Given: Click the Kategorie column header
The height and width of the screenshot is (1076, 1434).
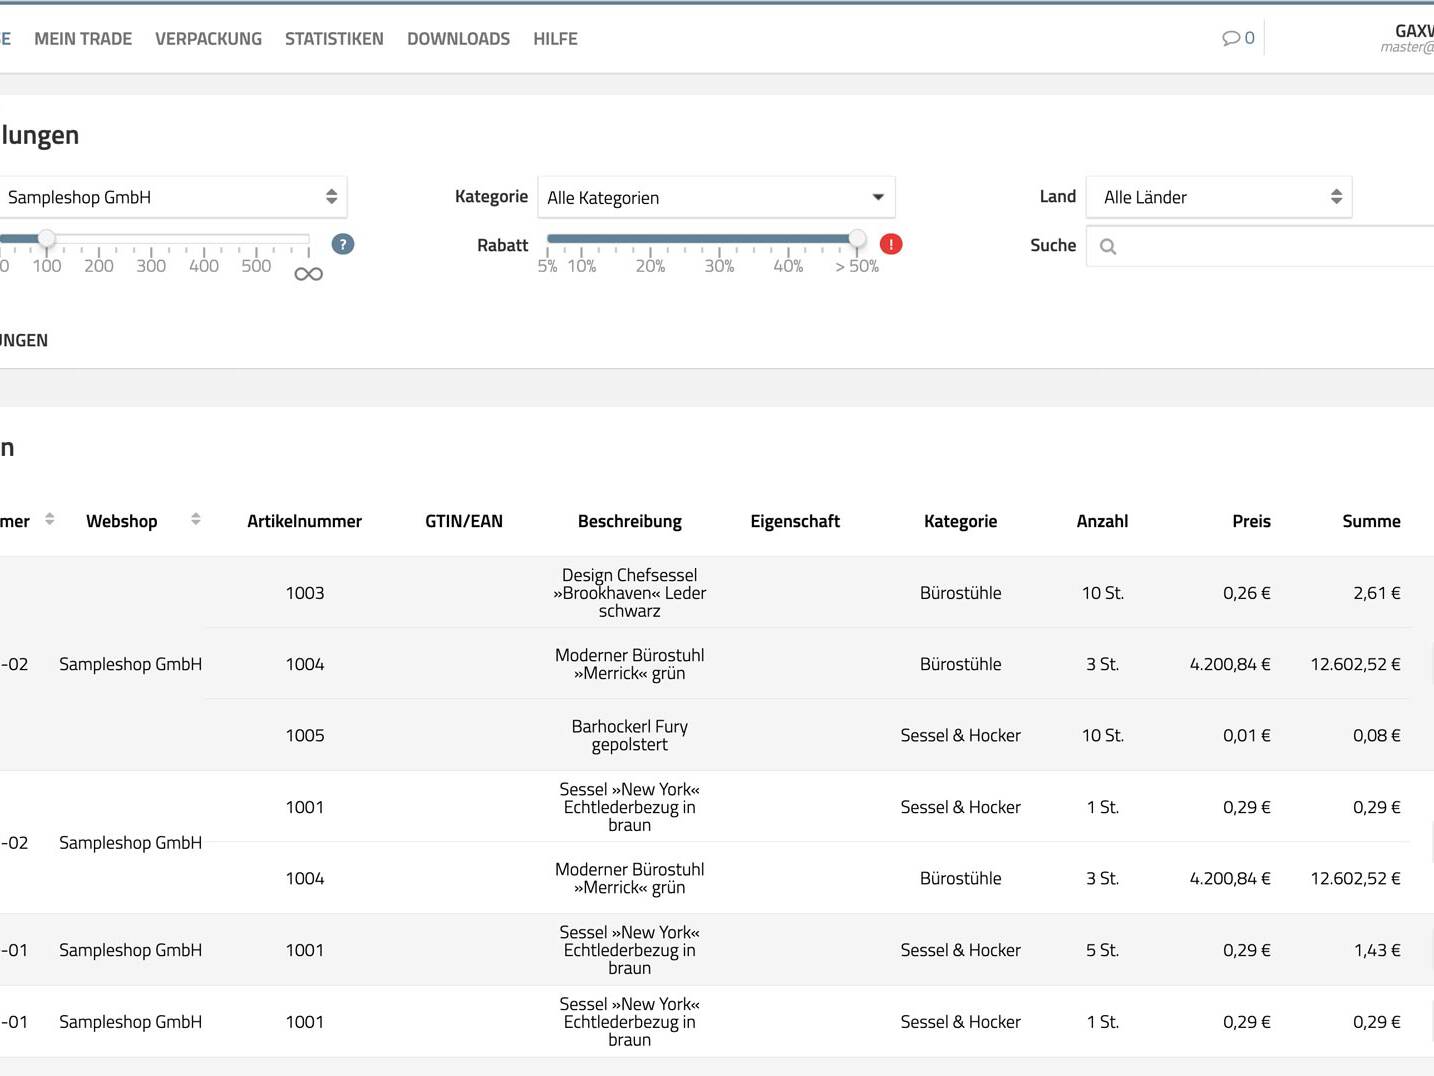Looking at the screenshot, I should pyautogui.click(x=961, y=521).
